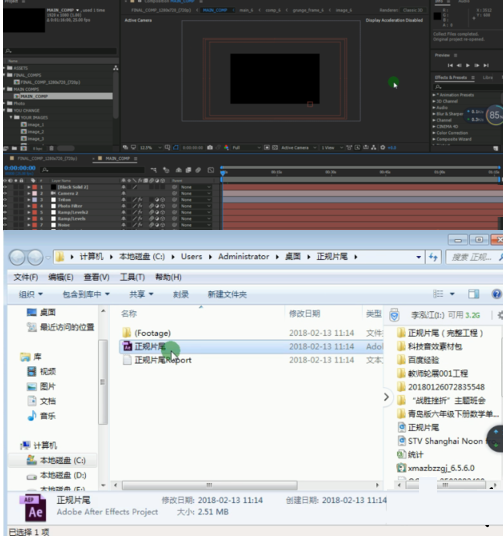Open the 查看(V) menu in Explorer
The height and width of the screenshot is (540, 503).
click(x=96, y=277)
